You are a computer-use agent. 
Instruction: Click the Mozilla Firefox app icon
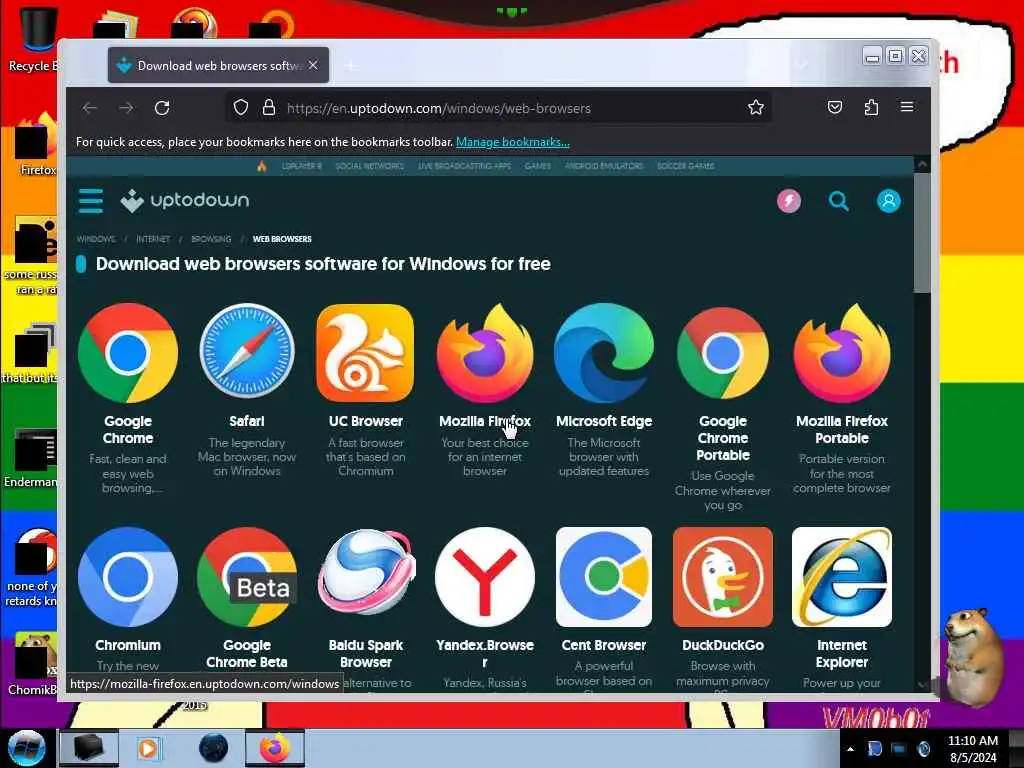point(485,353)
